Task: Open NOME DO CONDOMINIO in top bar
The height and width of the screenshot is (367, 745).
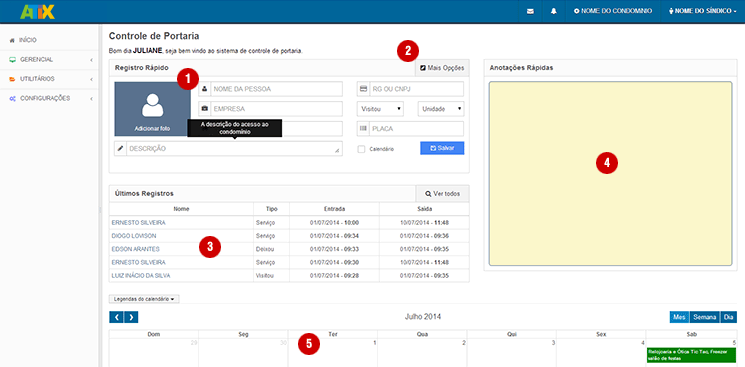Action: pos(613,11)
